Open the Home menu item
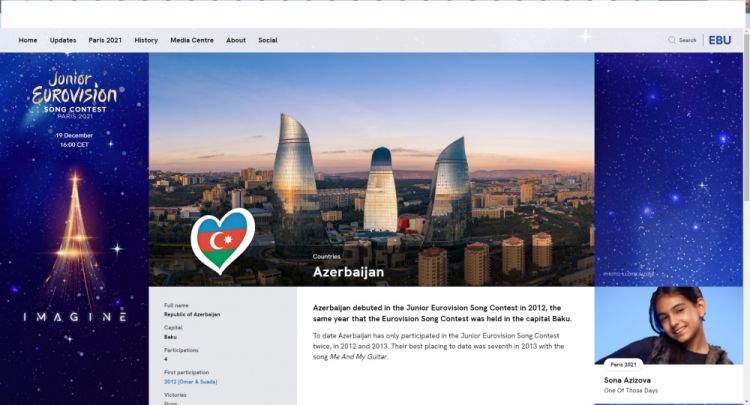This screenshot has width=750, height=405. pos(28,40)
